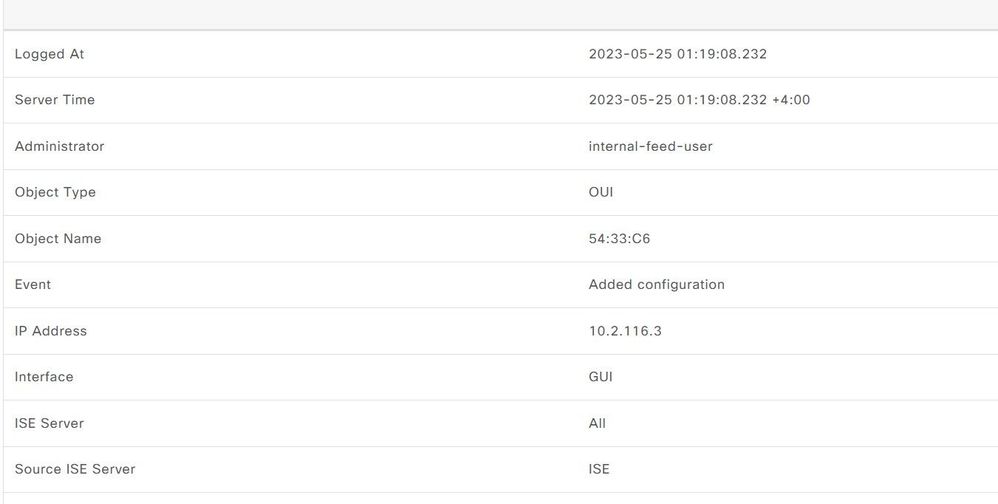Click the Logged At label
This screenshot has width=998, height=504.
(x=49, y=54)
